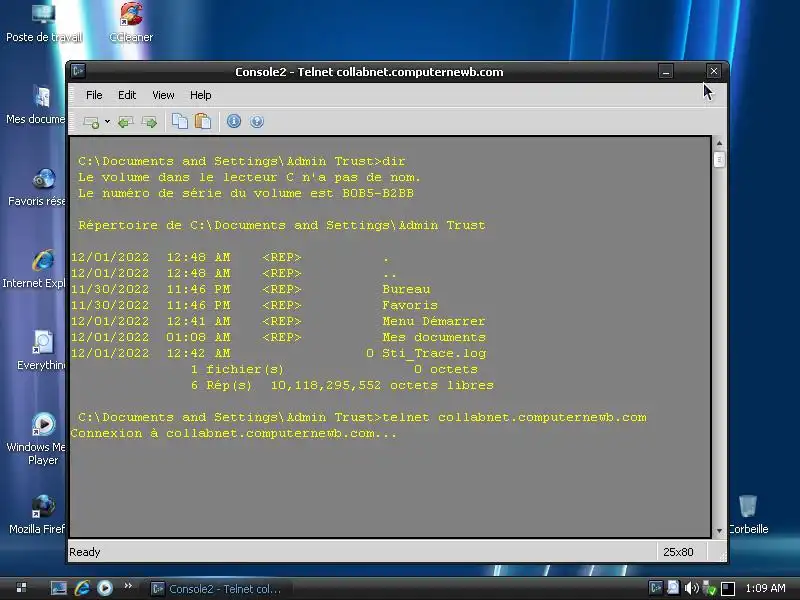The height and width of the screenshot is (600, 800).
Task: Select the CCleaner desktop icon
Action: (131, 23)
